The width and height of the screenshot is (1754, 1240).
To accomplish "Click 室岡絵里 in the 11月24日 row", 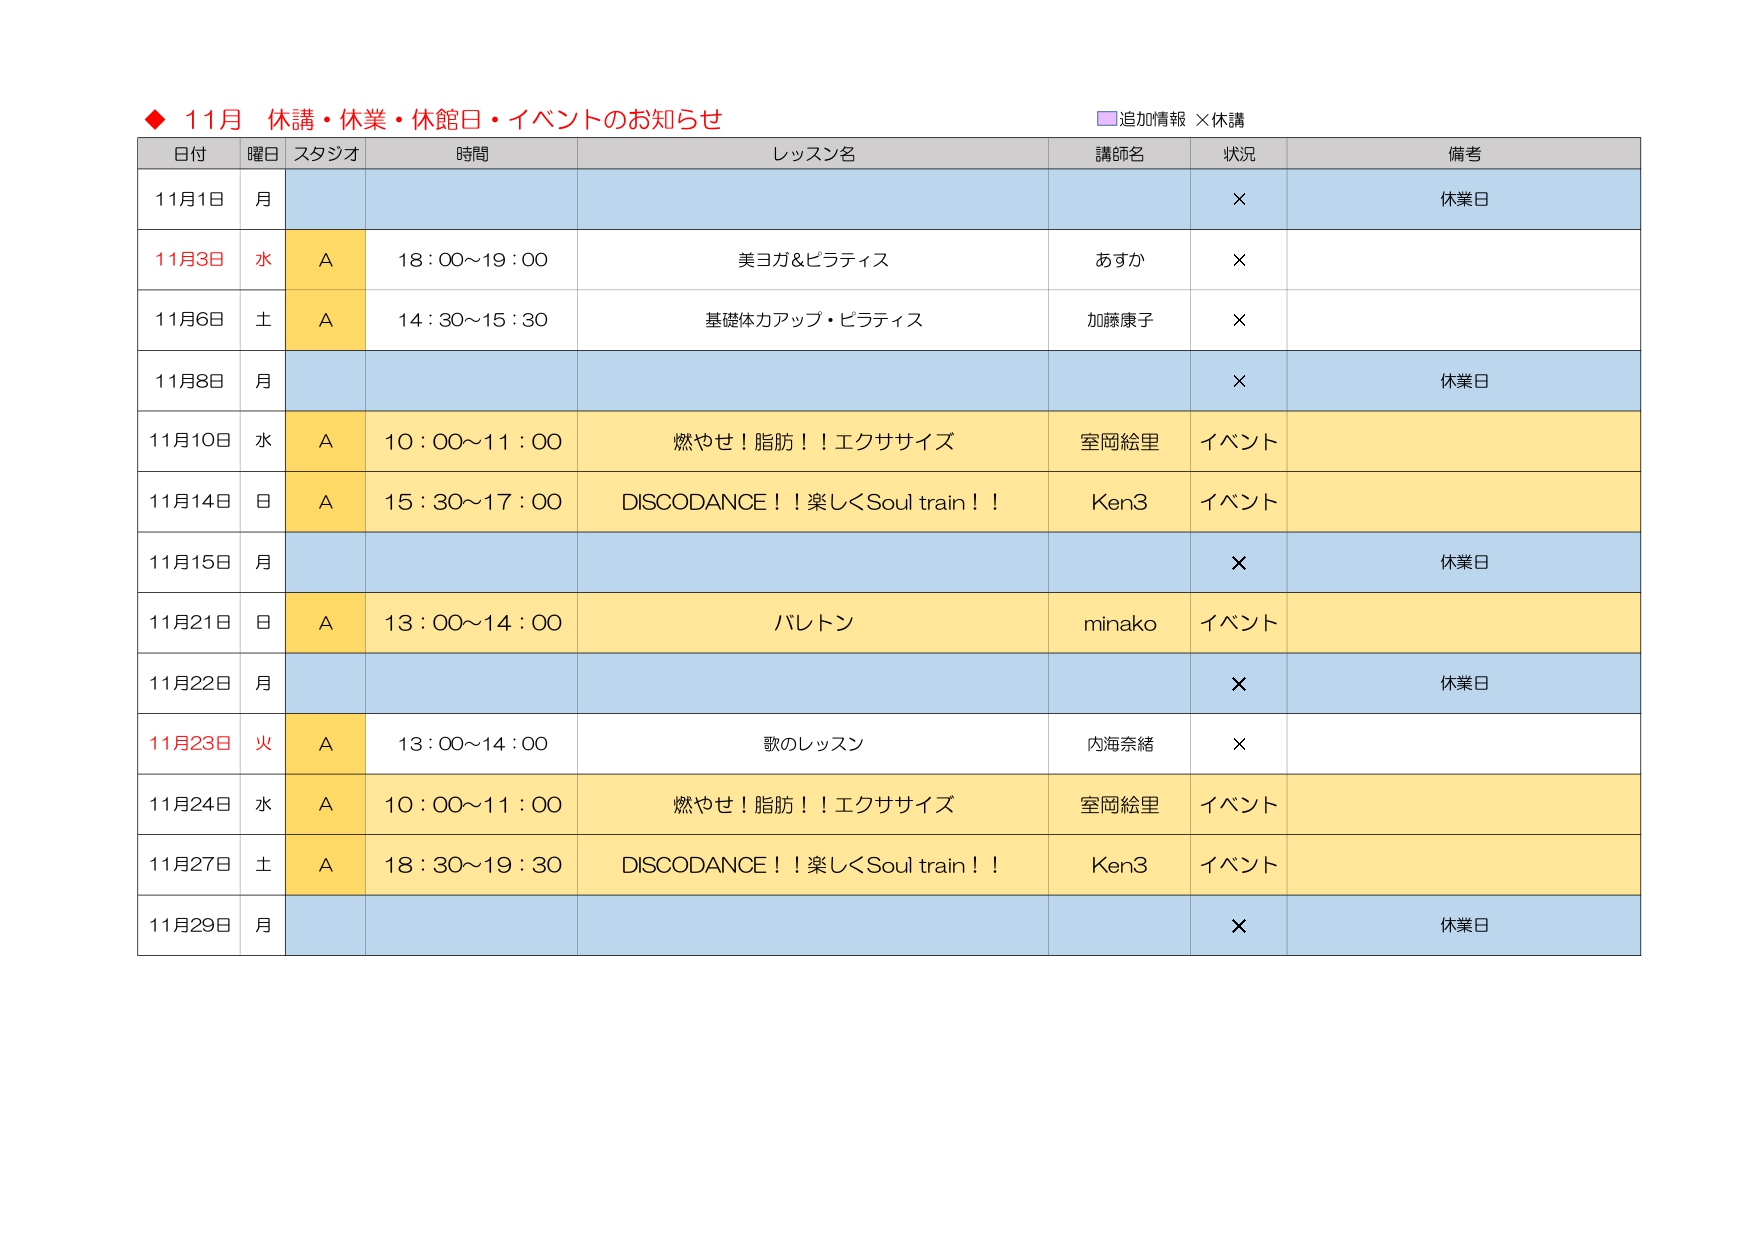I will point(1119,805).
